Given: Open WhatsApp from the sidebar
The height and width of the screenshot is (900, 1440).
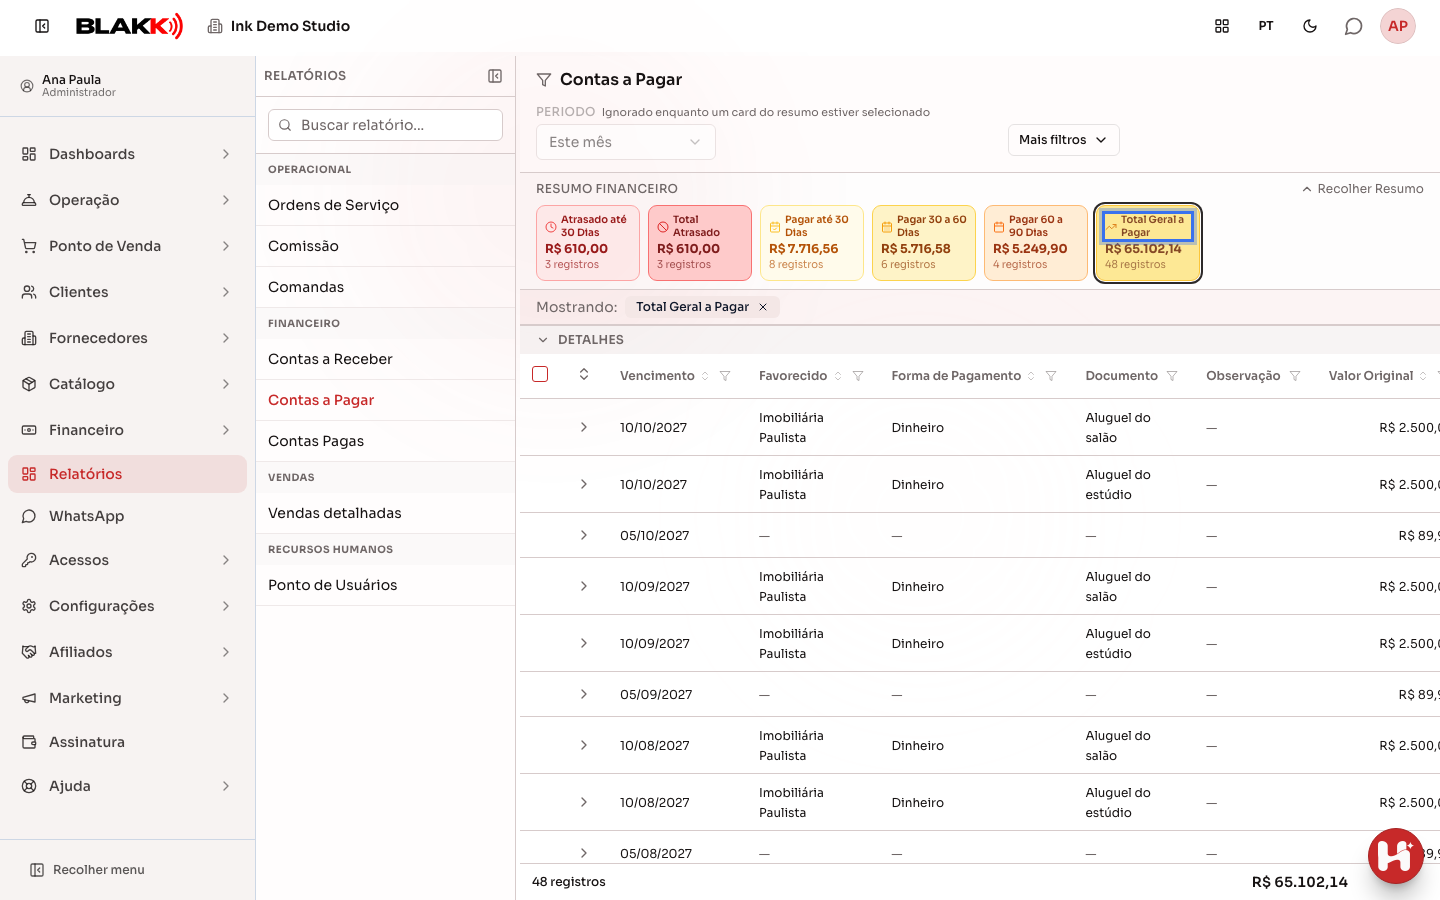Looking at the screenshot, I should click(x=127, y=516).
